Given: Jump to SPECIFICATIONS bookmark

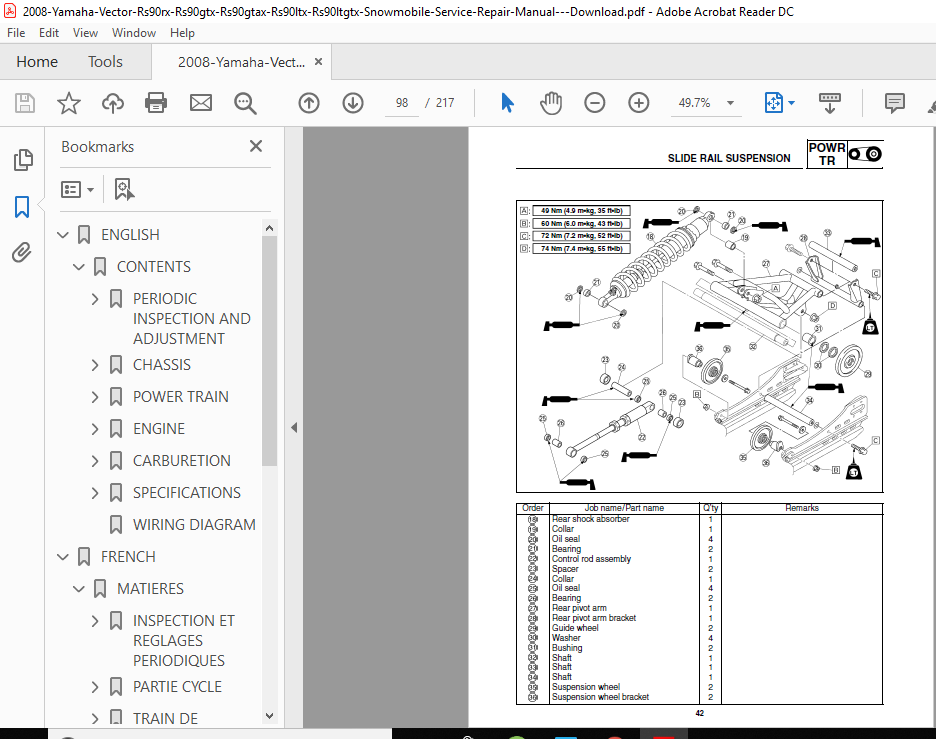Looking at the screenshot, I should tap(186, 492).
